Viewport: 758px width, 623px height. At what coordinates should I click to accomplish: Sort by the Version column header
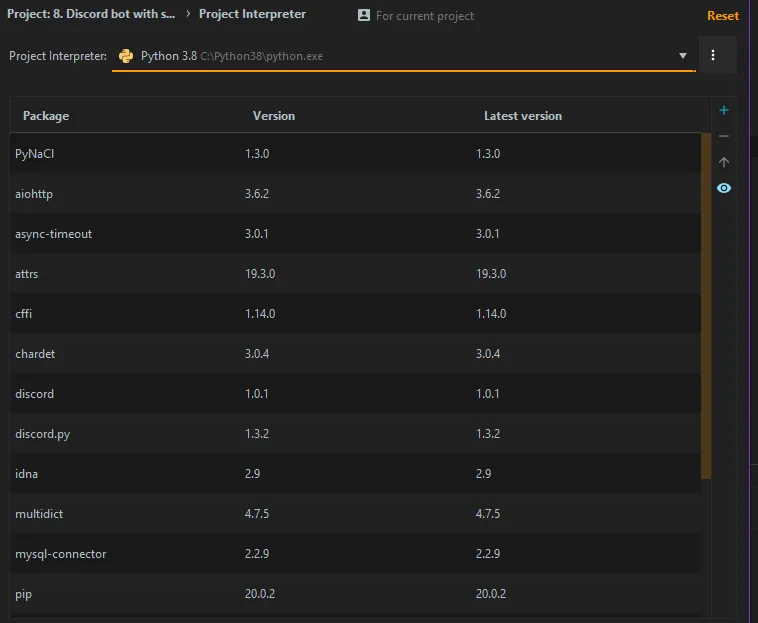(274, 116)
